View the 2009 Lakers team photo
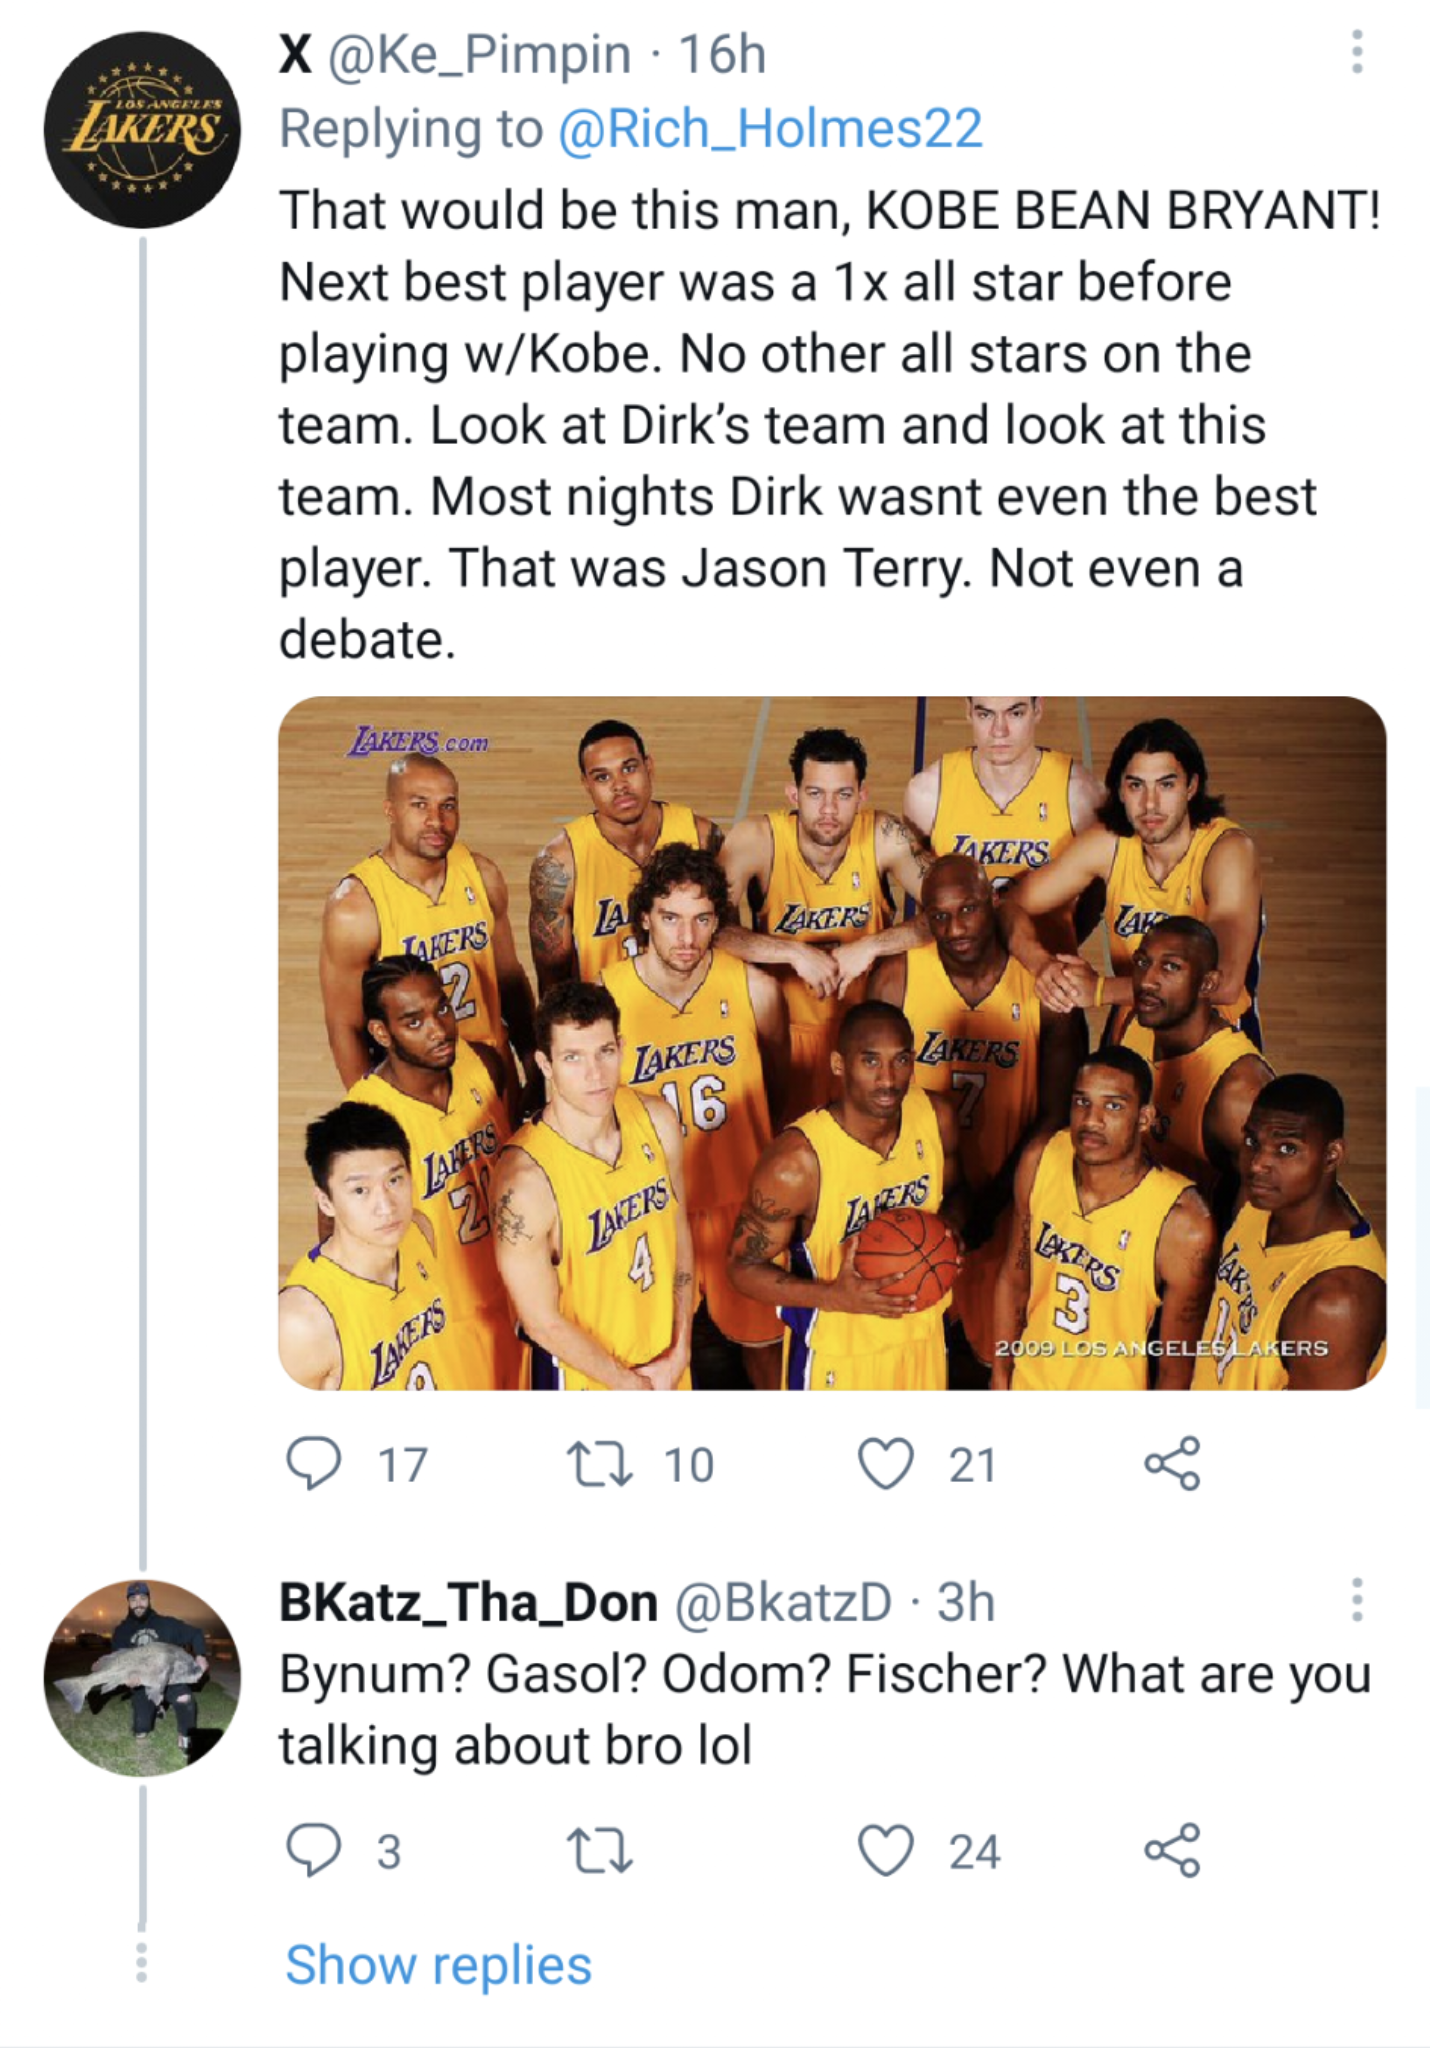Screen dimensions: 1430x2048 coord(831,1042)
